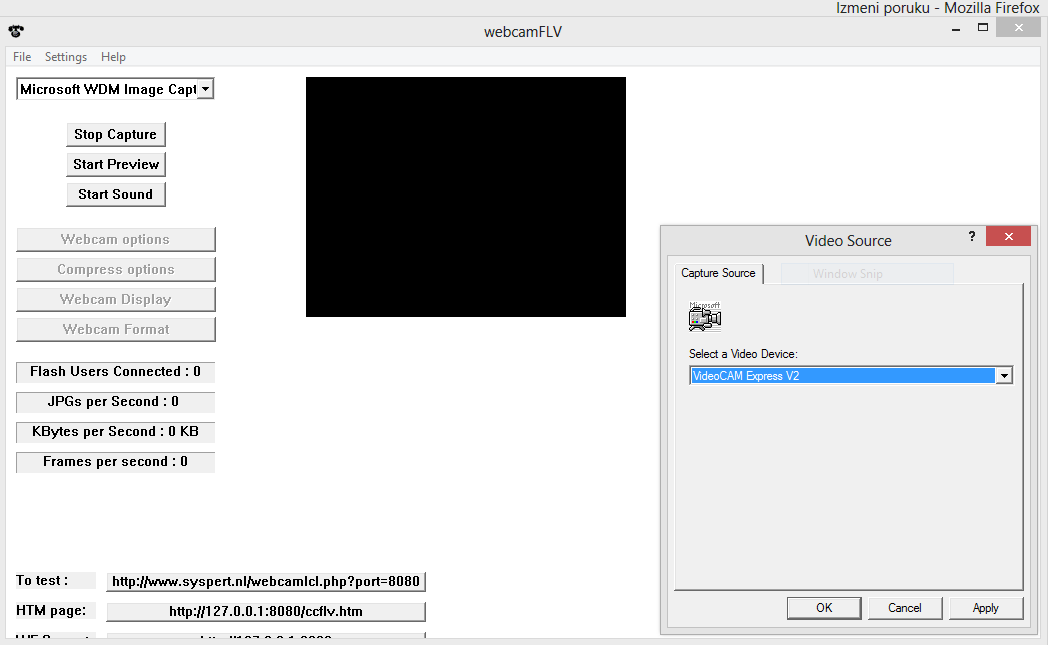Click the Webcam options button
The height and width of the screenshot is (645, 1048).
coord(116,239)
